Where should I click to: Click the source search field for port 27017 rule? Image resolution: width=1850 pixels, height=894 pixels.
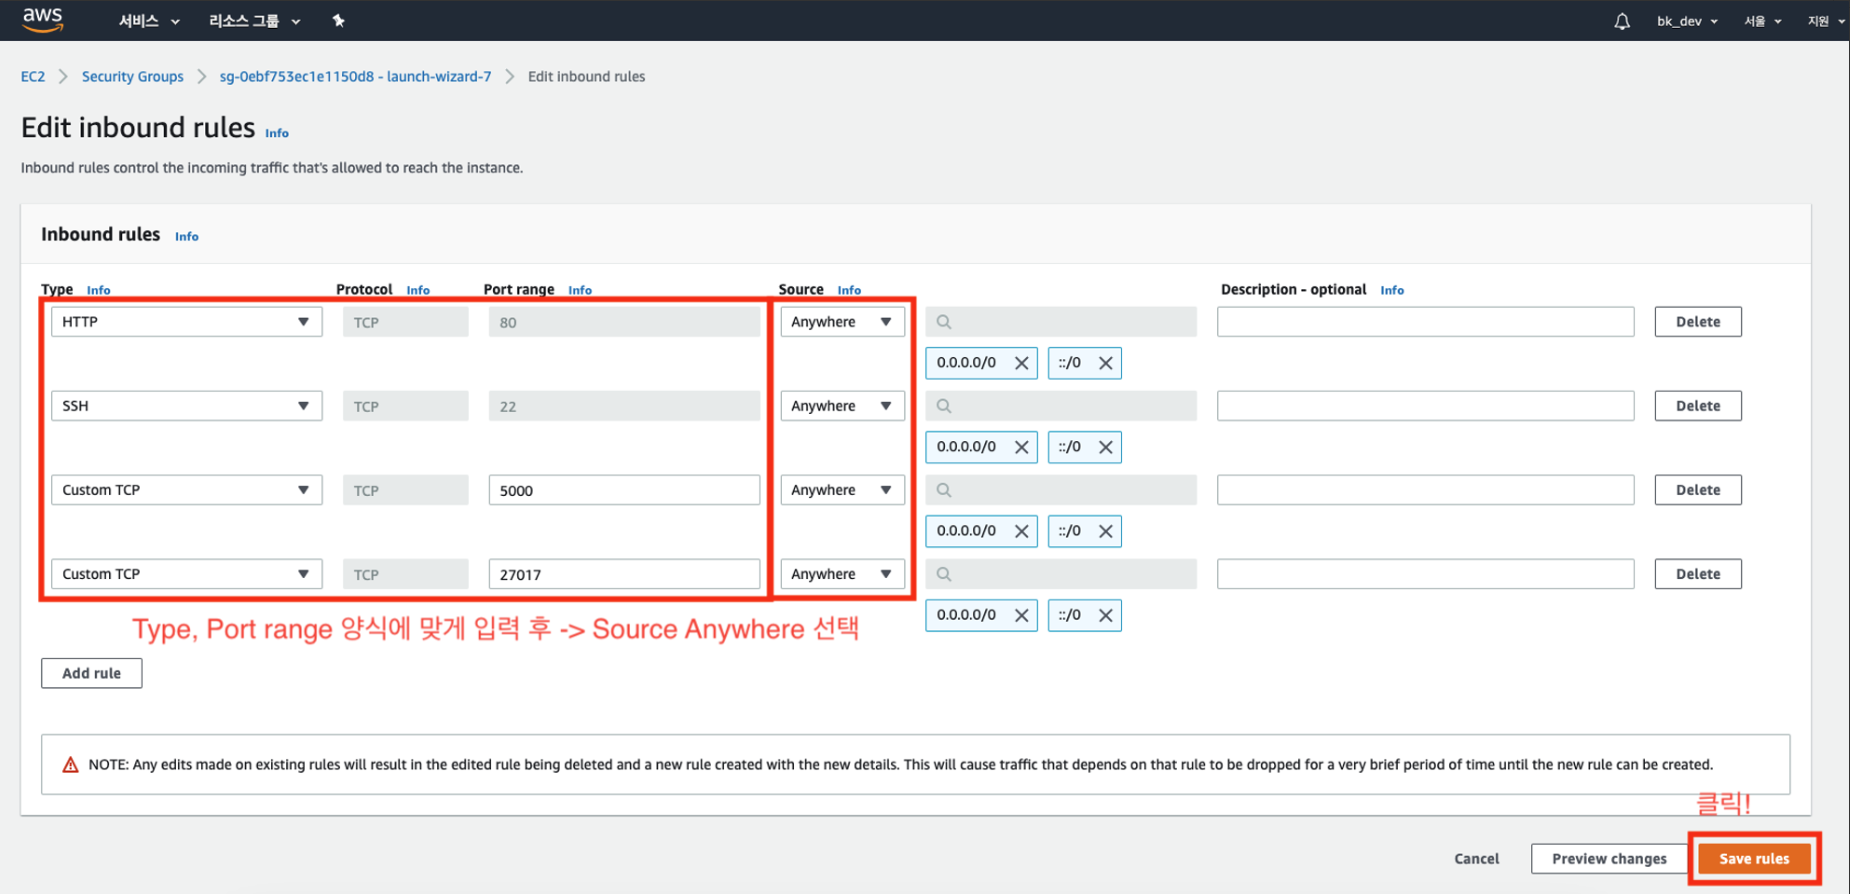click(1061, 574)
